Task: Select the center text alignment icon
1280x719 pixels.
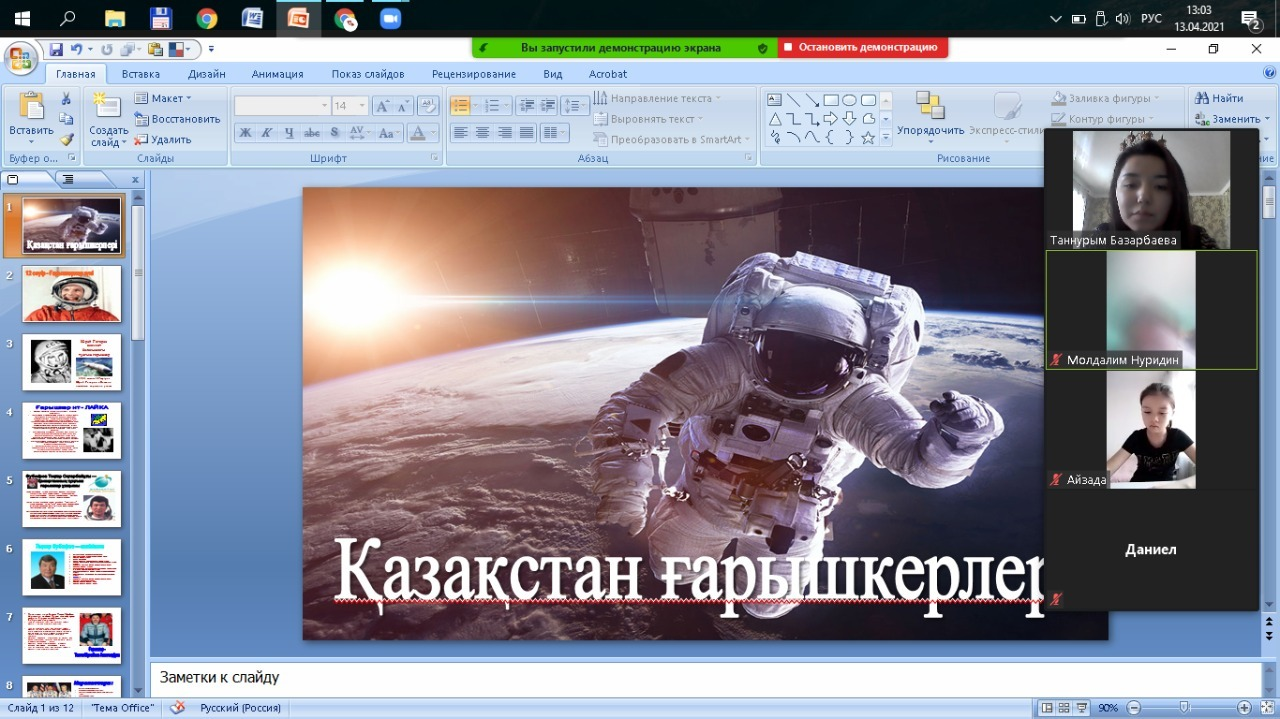Action: click(x=484, y=131)
